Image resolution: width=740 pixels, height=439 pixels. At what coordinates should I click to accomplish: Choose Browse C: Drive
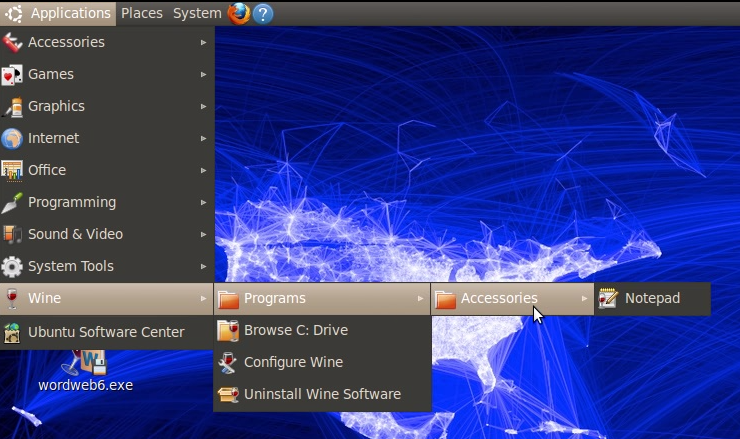pos(322,330)
